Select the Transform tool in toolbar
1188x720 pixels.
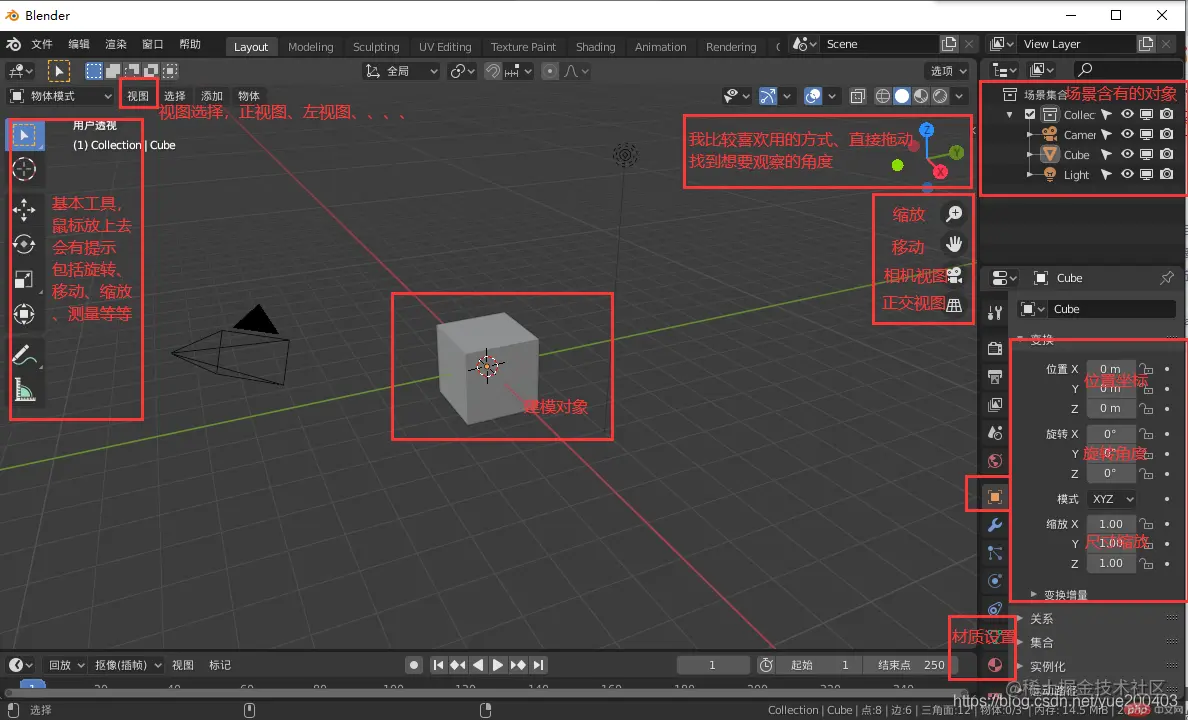pyautogui.click(x=24, y=313)
